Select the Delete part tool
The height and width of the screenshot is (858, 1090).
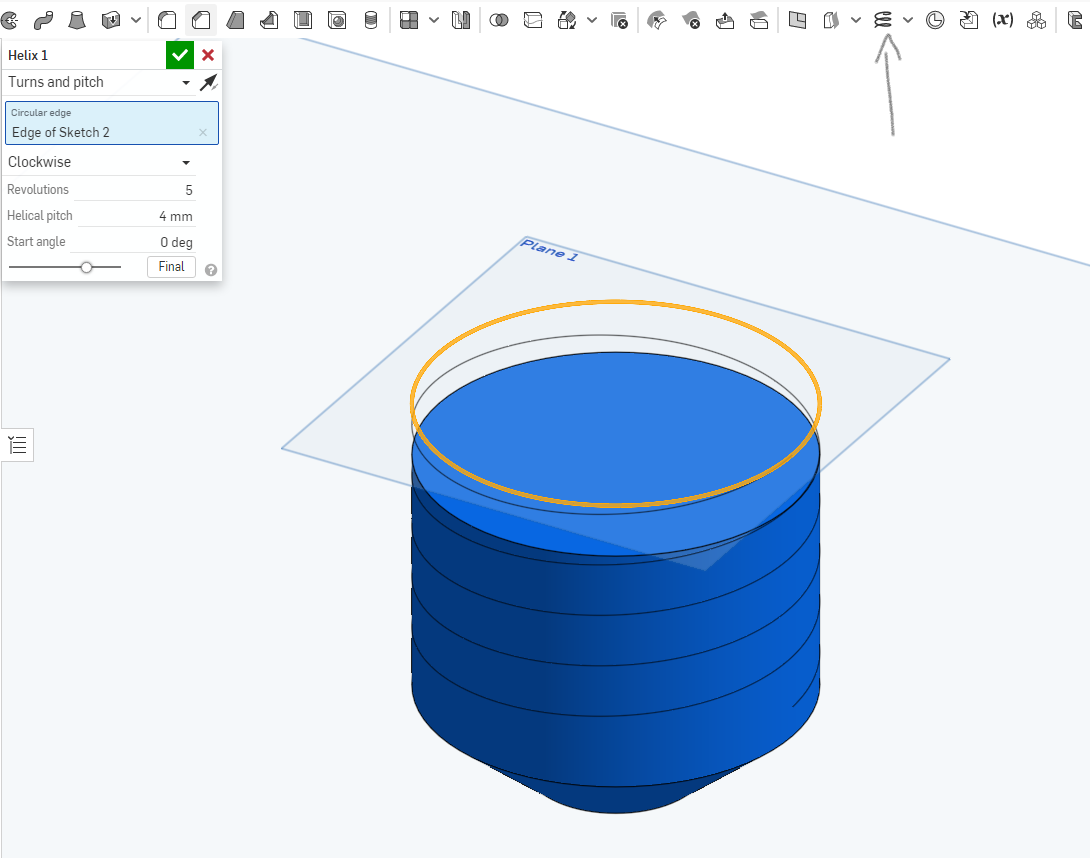click(619, 20)
